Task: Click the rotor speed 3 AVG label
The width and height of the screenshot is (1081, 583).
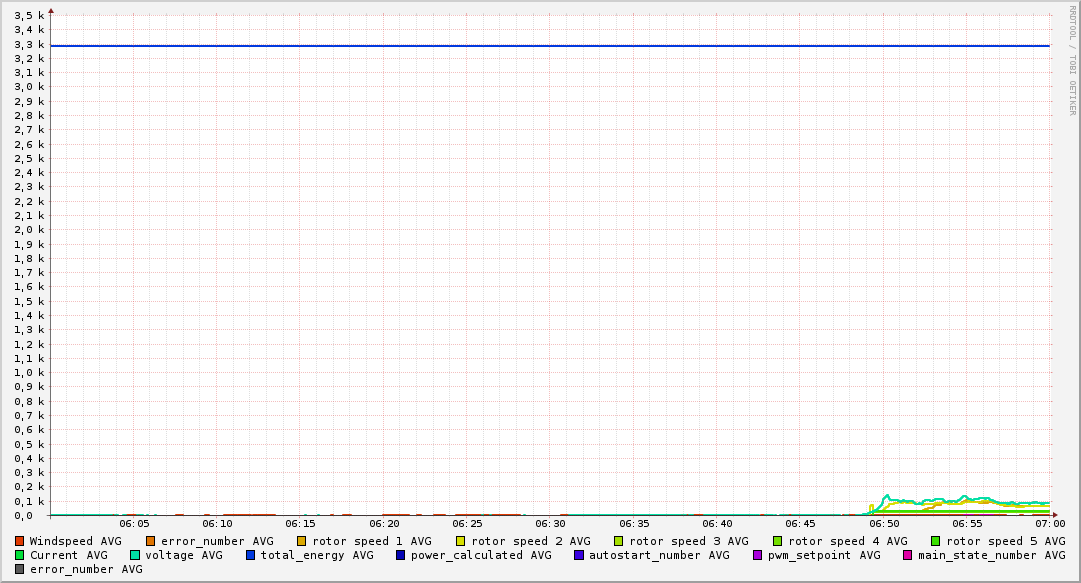Action: (688, 541)
